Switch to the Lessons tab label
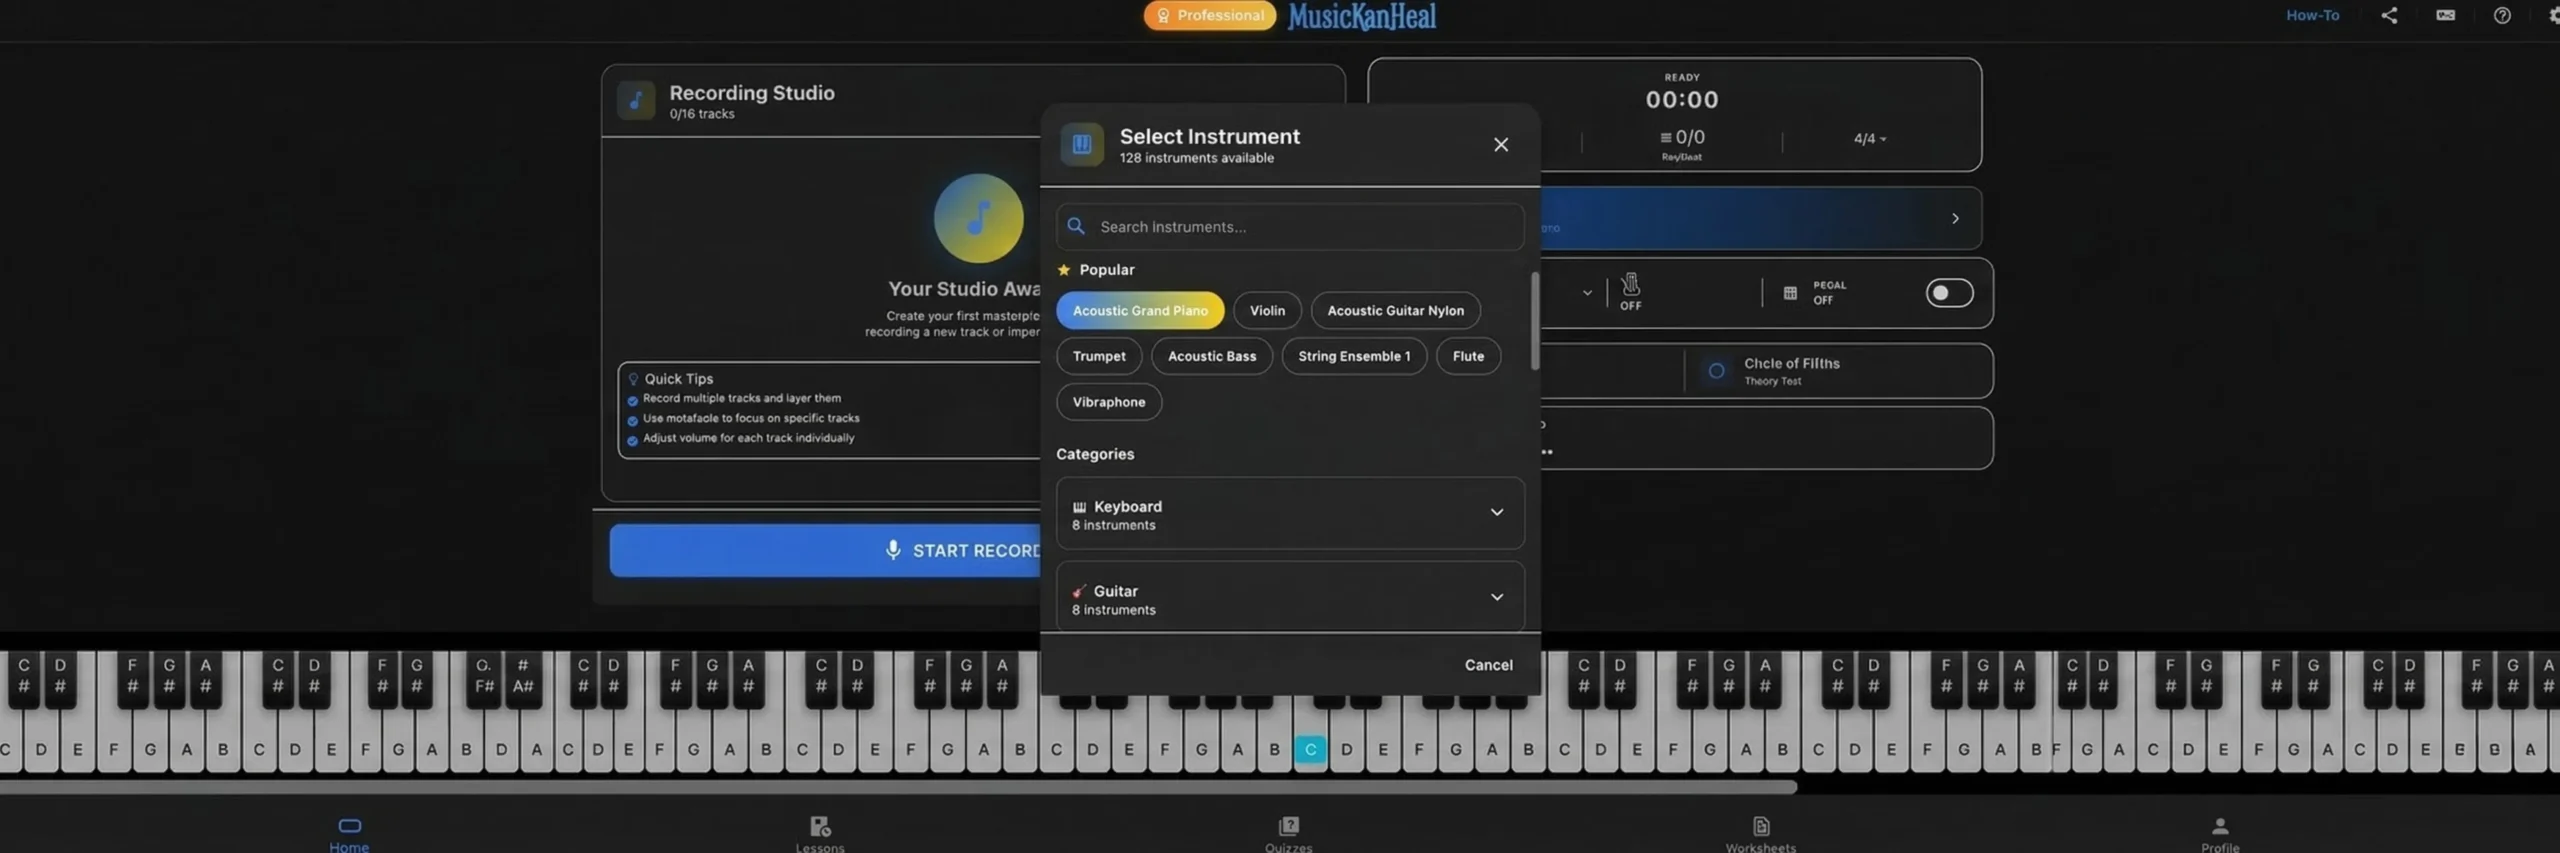Image resolution: width=2560 pixels, height=853 pixels. [820, 847]
